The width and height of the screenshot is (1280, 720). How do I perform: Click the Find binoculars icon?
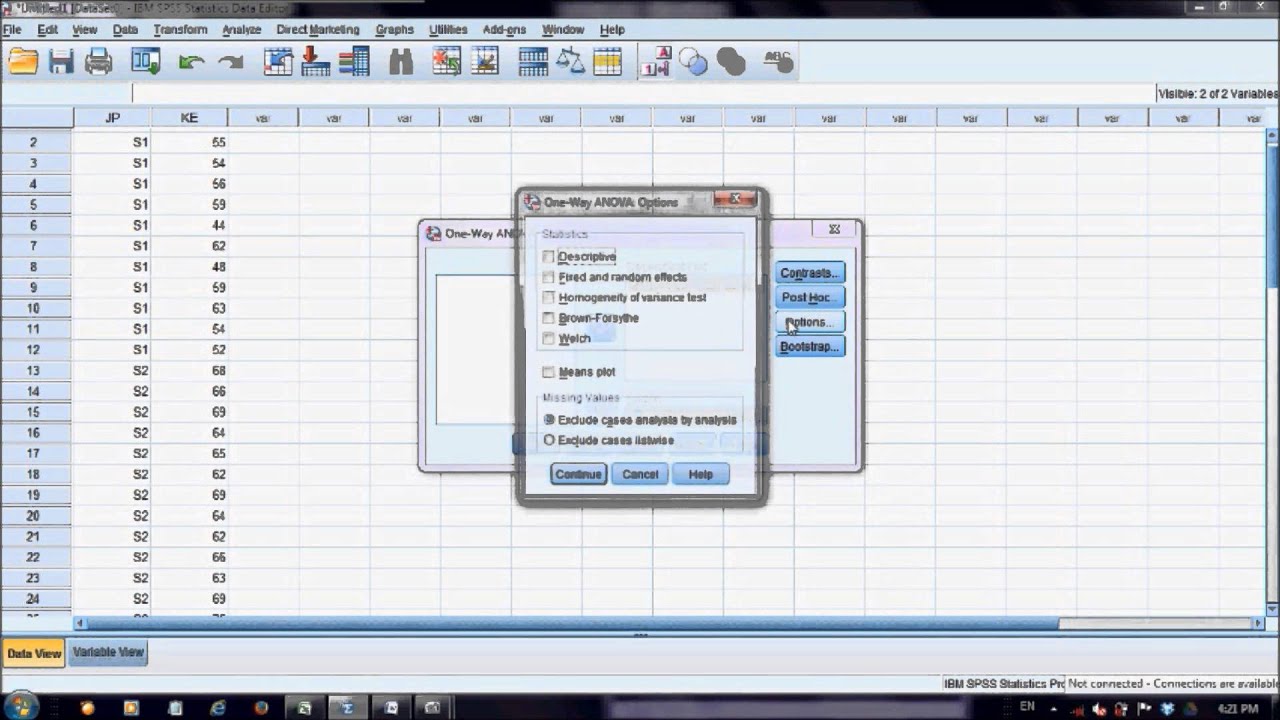tap(401, 62)
